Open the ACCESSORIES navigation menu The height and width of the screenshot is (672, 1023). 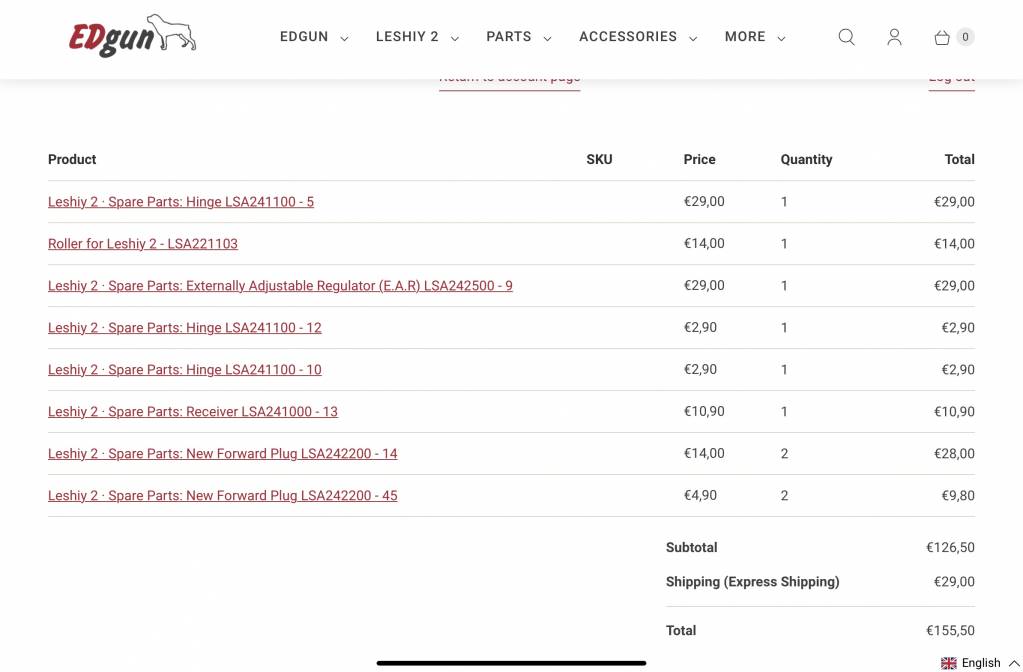pyautogui.click(x=628, y=37)
